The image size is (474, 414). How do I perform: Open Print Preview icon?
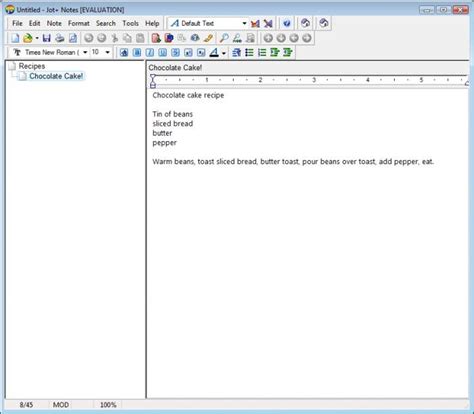click(x=73, y=38)
